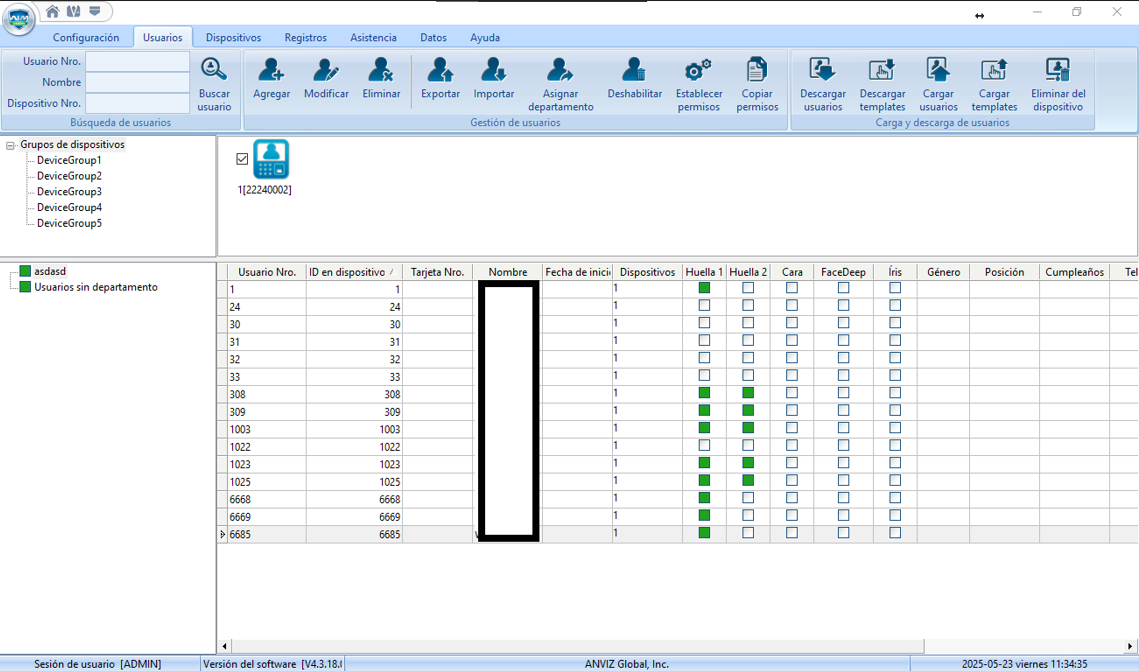Sort by Usuario Nro. column header
Screen dimensions: 1139x671
click(267, 272)
